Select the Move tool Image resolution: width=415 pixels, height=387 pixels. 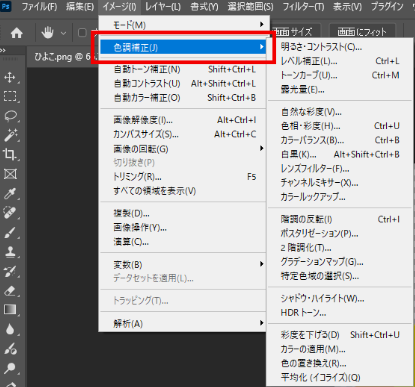click(x=10, y=77)
